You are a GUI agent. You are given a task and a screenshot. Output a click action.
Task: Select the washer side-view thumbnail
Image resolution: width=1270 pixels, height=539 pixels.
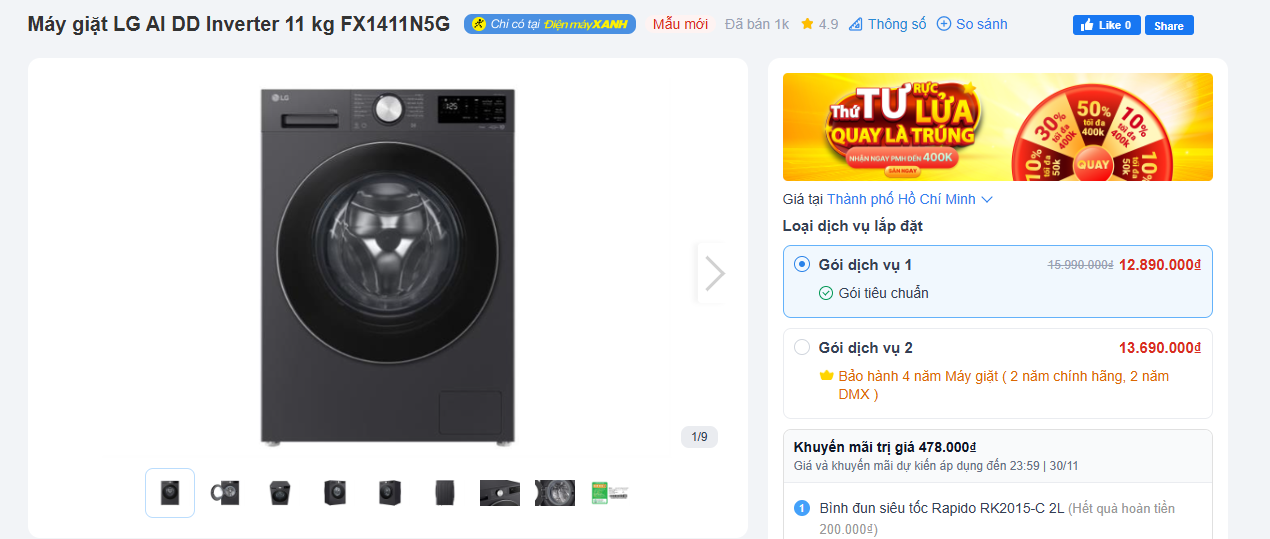(x=445, y=493)
